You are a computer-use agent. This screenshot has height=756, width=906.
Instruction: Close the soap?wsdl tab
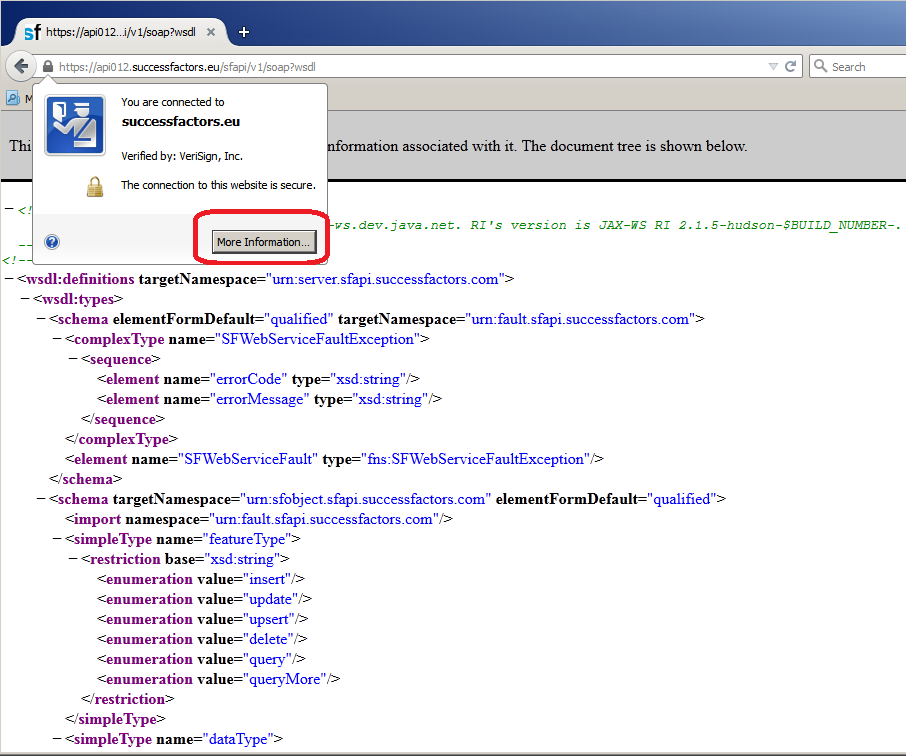211,32
